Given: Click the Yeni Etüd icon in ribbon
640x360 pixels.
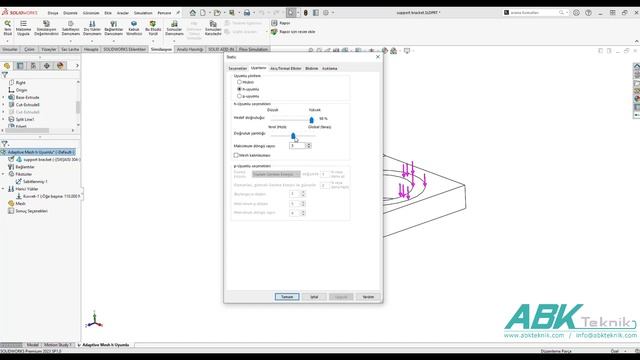Looking at the screenshot, I should [x=7, y=24].
